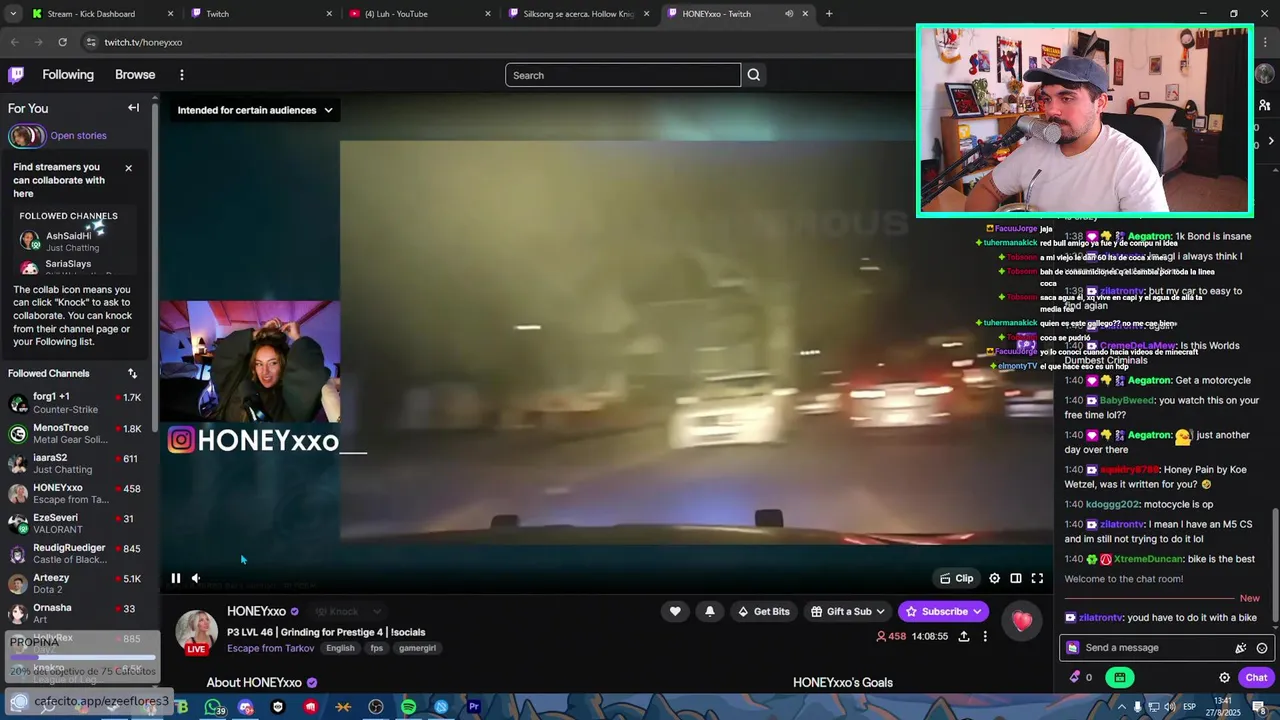Open the three-dot navigation menu beside Browse
Image resolution: width=1280 pixels, height=720 pixels.
pos(181,75)
